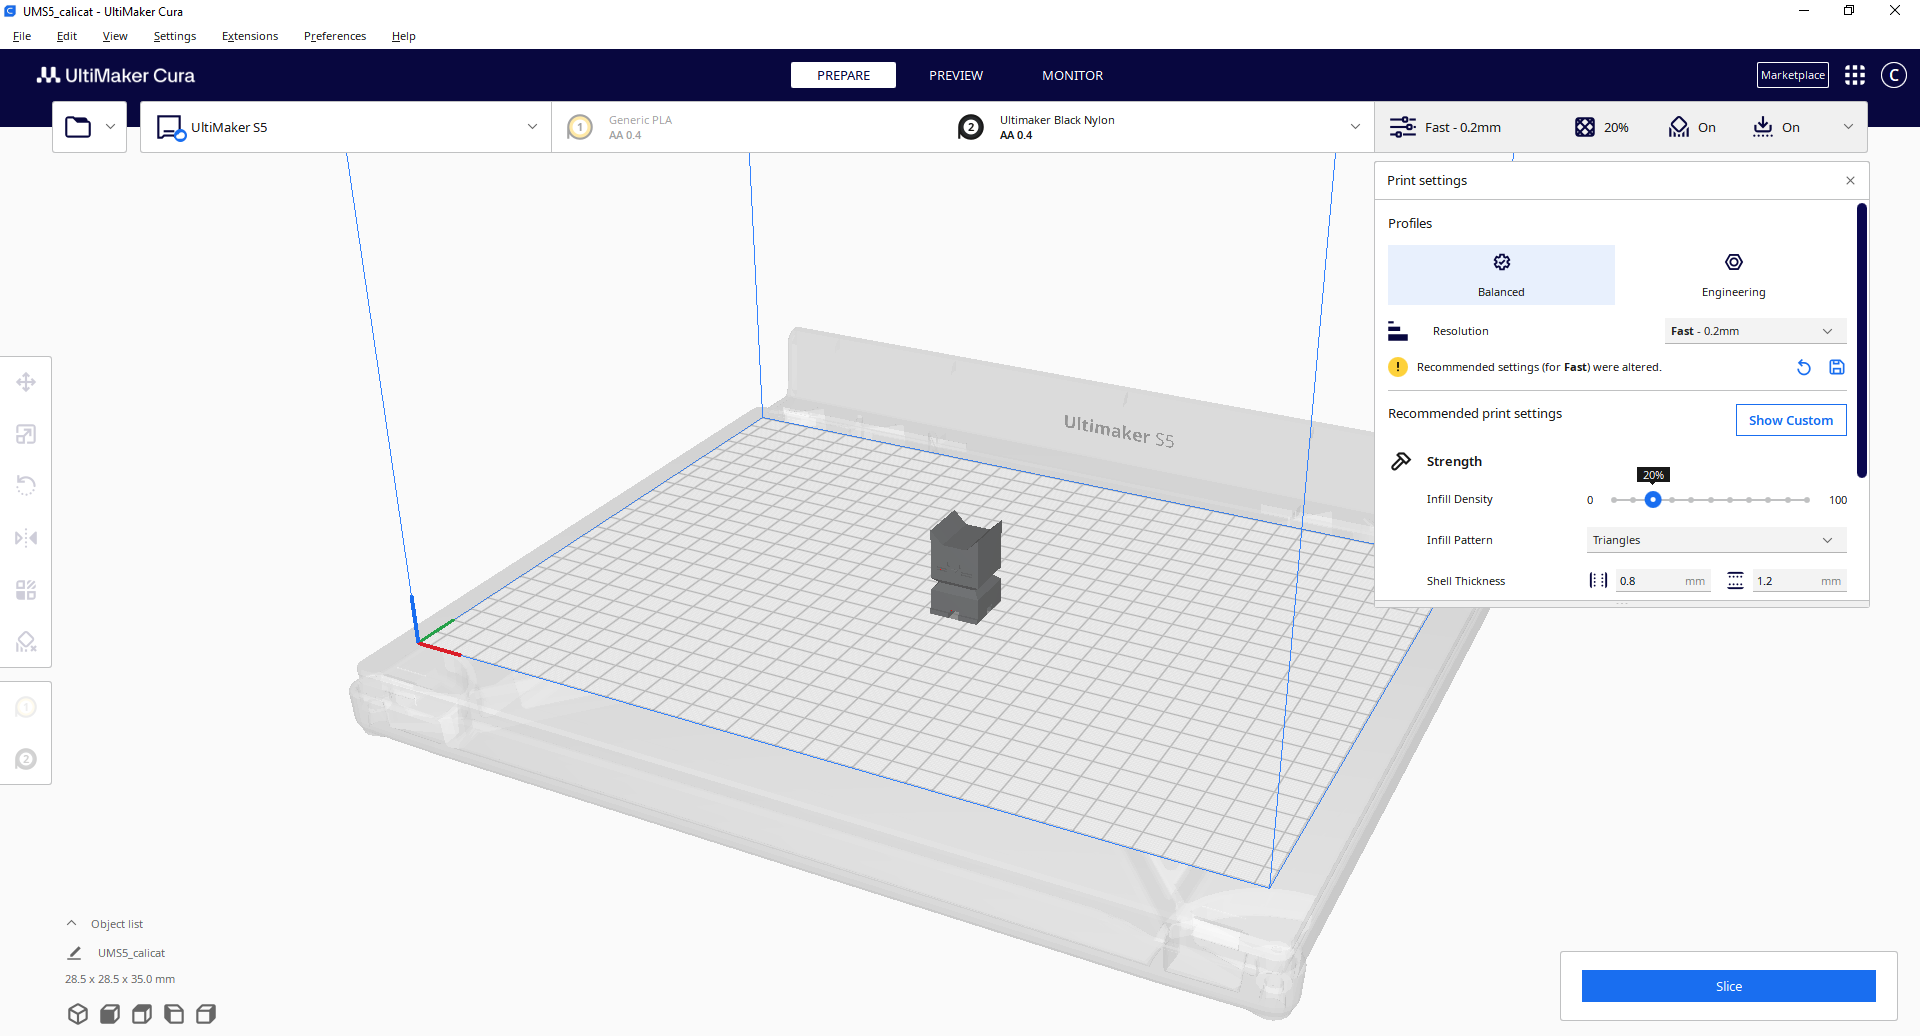
Task: Select the Support Blocker tool
Action: pyautogui.click(x=26, y=642)
